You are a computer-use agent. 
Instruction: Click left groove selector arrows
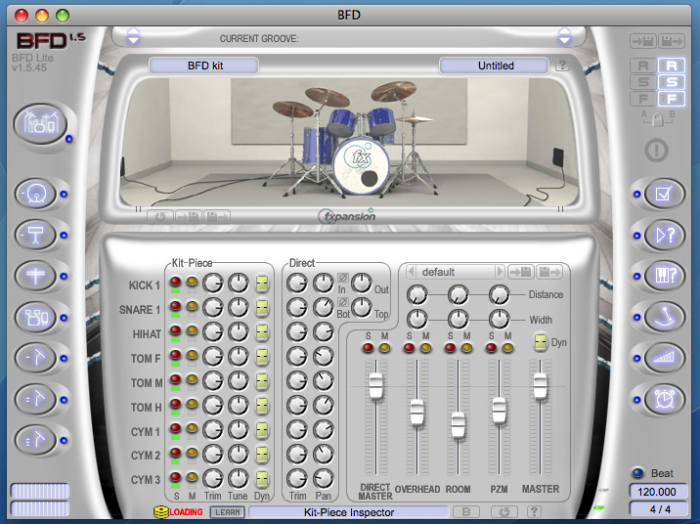(x=133, y=37)
